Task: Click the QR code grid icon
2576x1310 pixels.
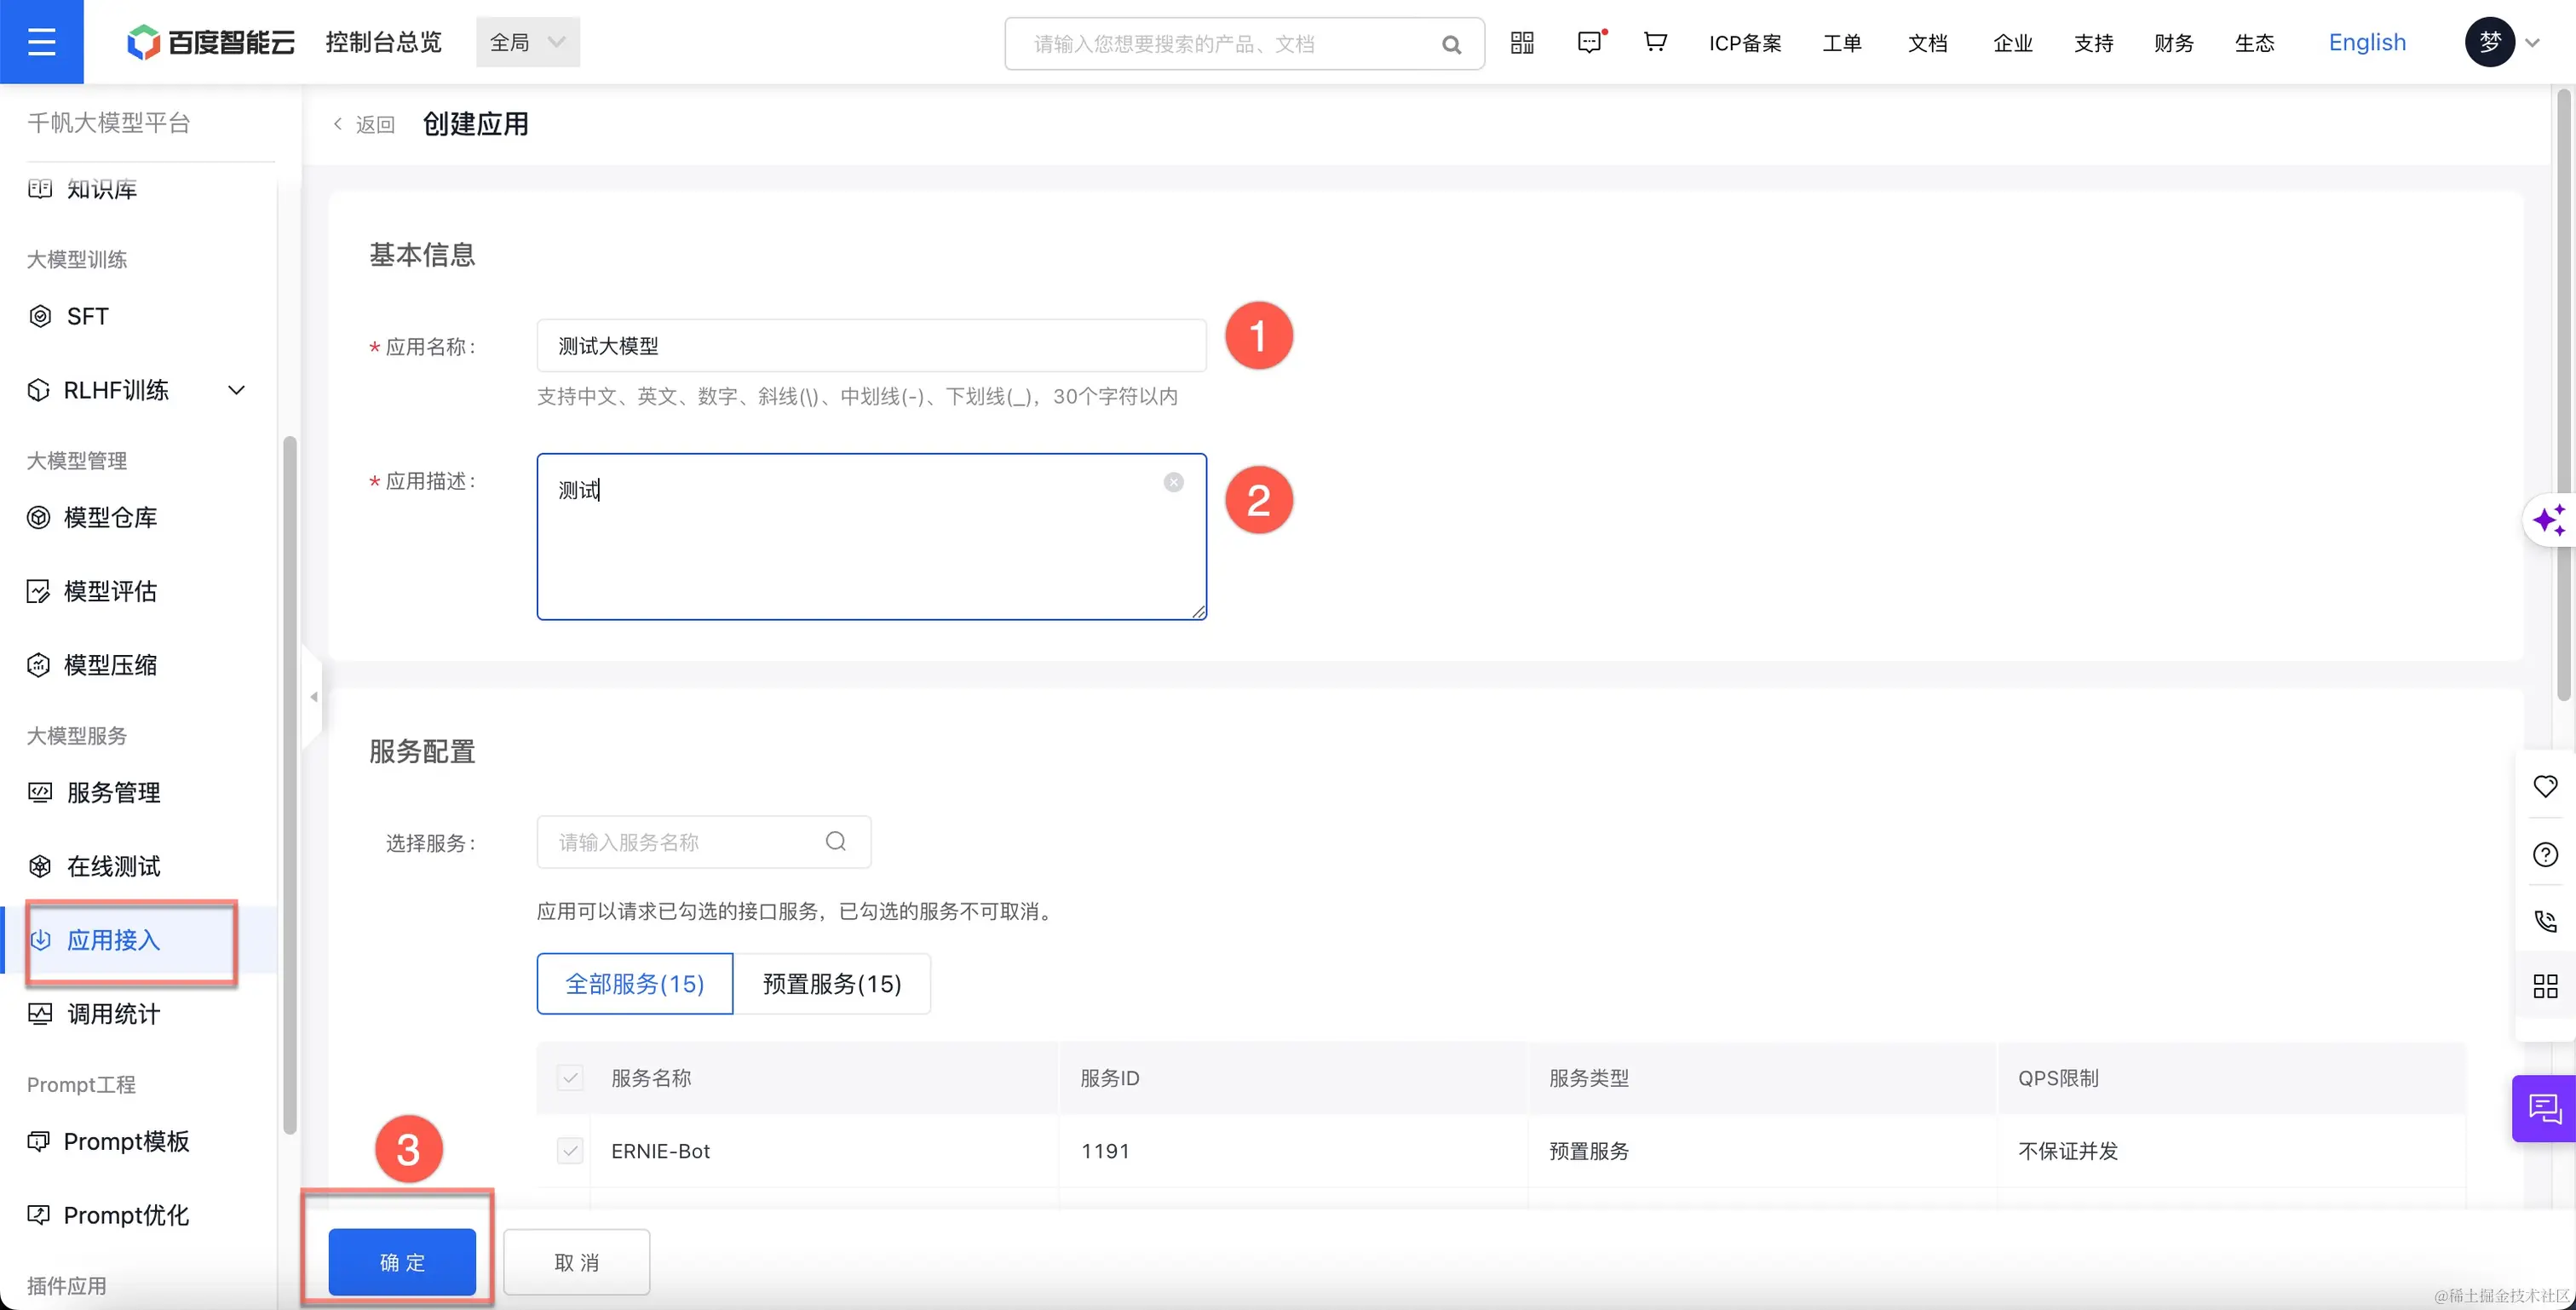Action: click(1522, 42)
